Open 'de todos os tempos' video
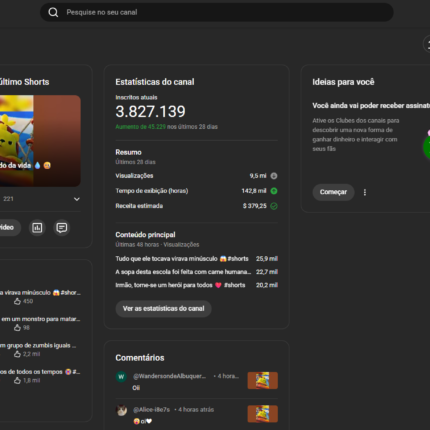Viewport: 430px width, 430px height. click(x=40, y=372)
